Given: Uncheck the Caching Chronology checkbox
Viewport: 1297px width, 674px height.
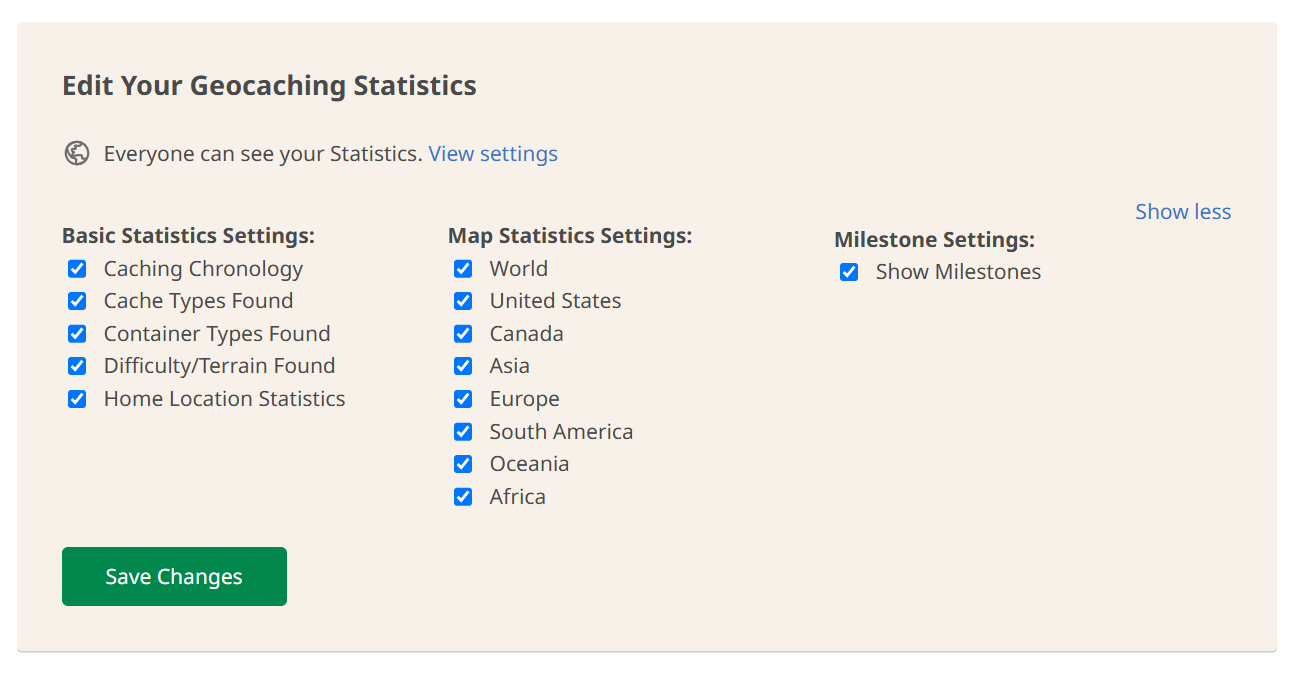Looking at the screenshot, I should pos(77,269).
